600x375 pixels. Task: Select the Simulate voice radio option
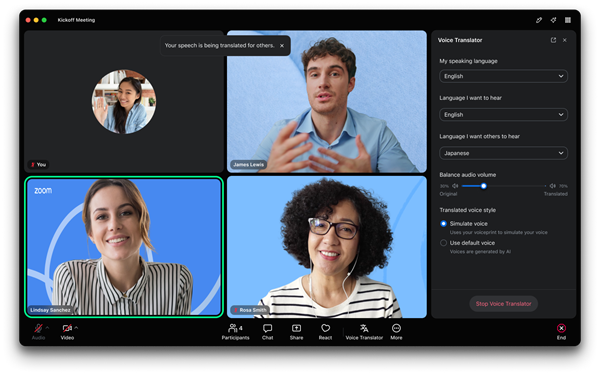(x=443, y=223)
